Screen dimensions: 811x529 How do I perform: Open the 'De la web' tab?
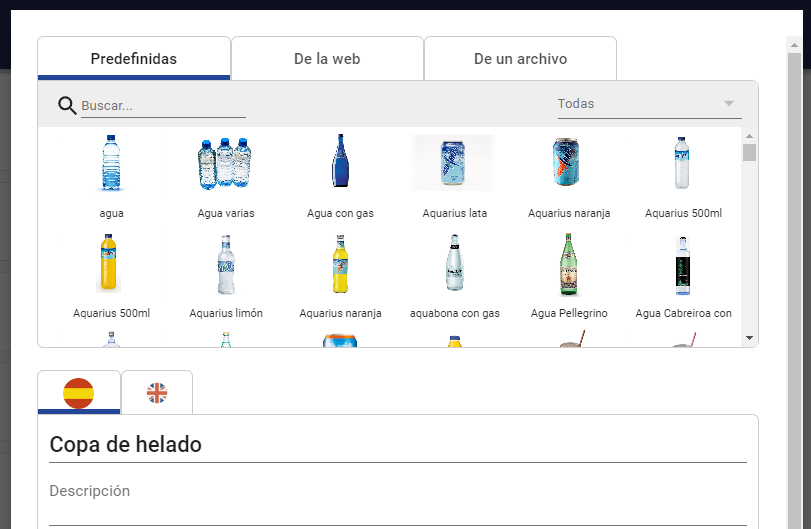click(327, 58)
